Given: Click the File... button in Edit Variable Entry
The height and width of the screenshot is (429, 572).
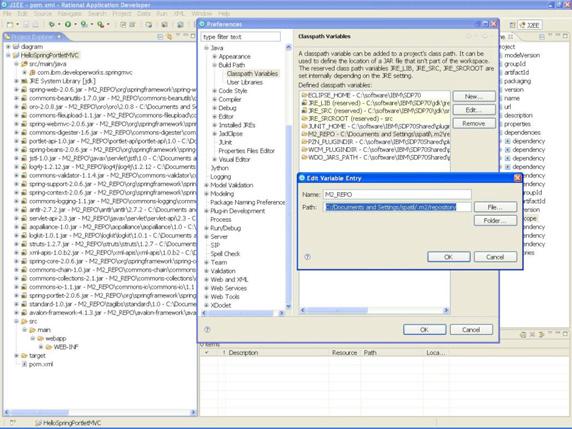Looking at the screenshot, I should (x=495, y=207).
